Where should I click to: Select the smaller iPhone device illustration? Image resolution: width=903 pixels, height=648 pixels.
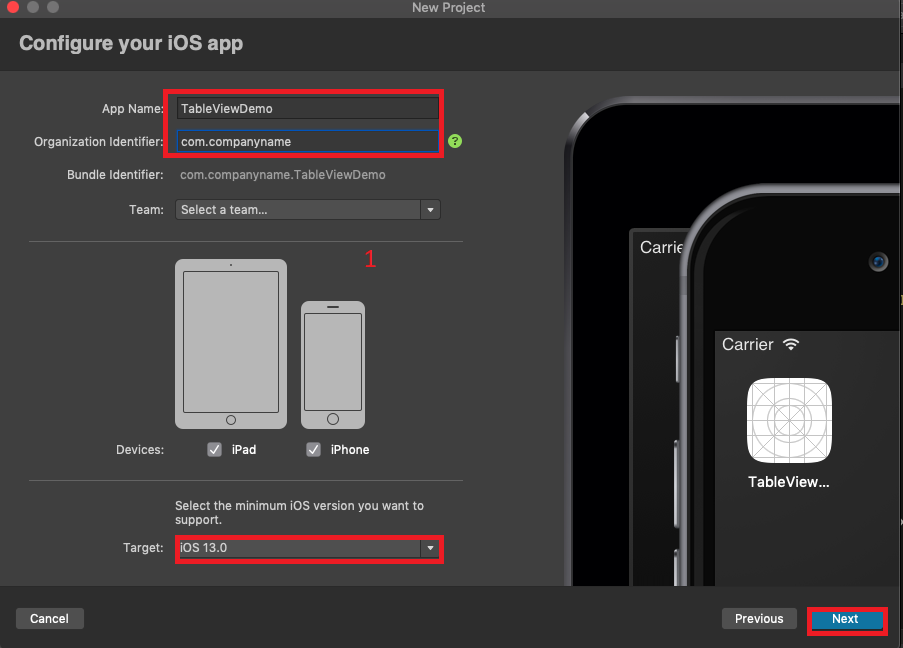click(x=333, y=364)
